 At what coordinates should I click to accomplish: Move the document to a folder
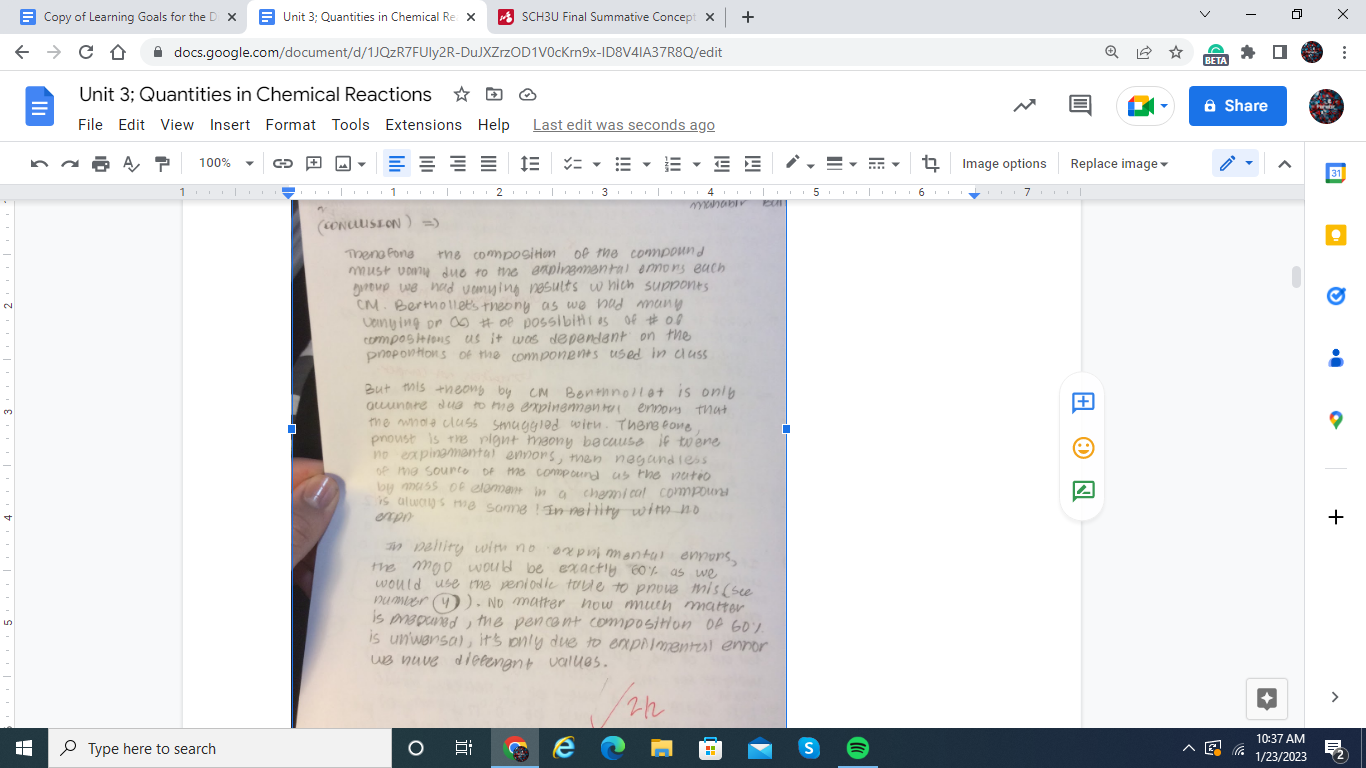point(494,94)
